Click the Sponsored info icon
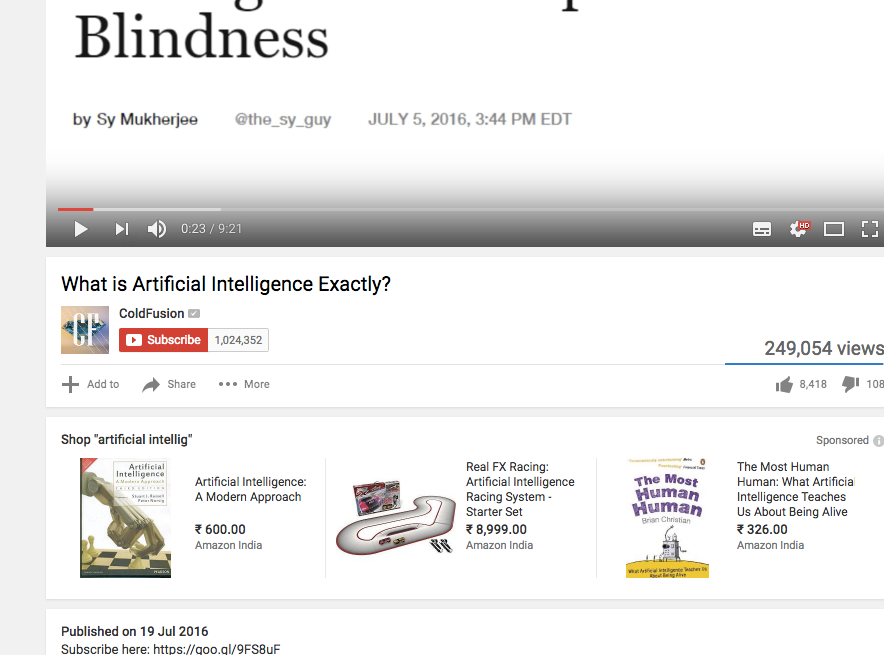The height and width of the screenshot is (655, 884). point(878,441)
